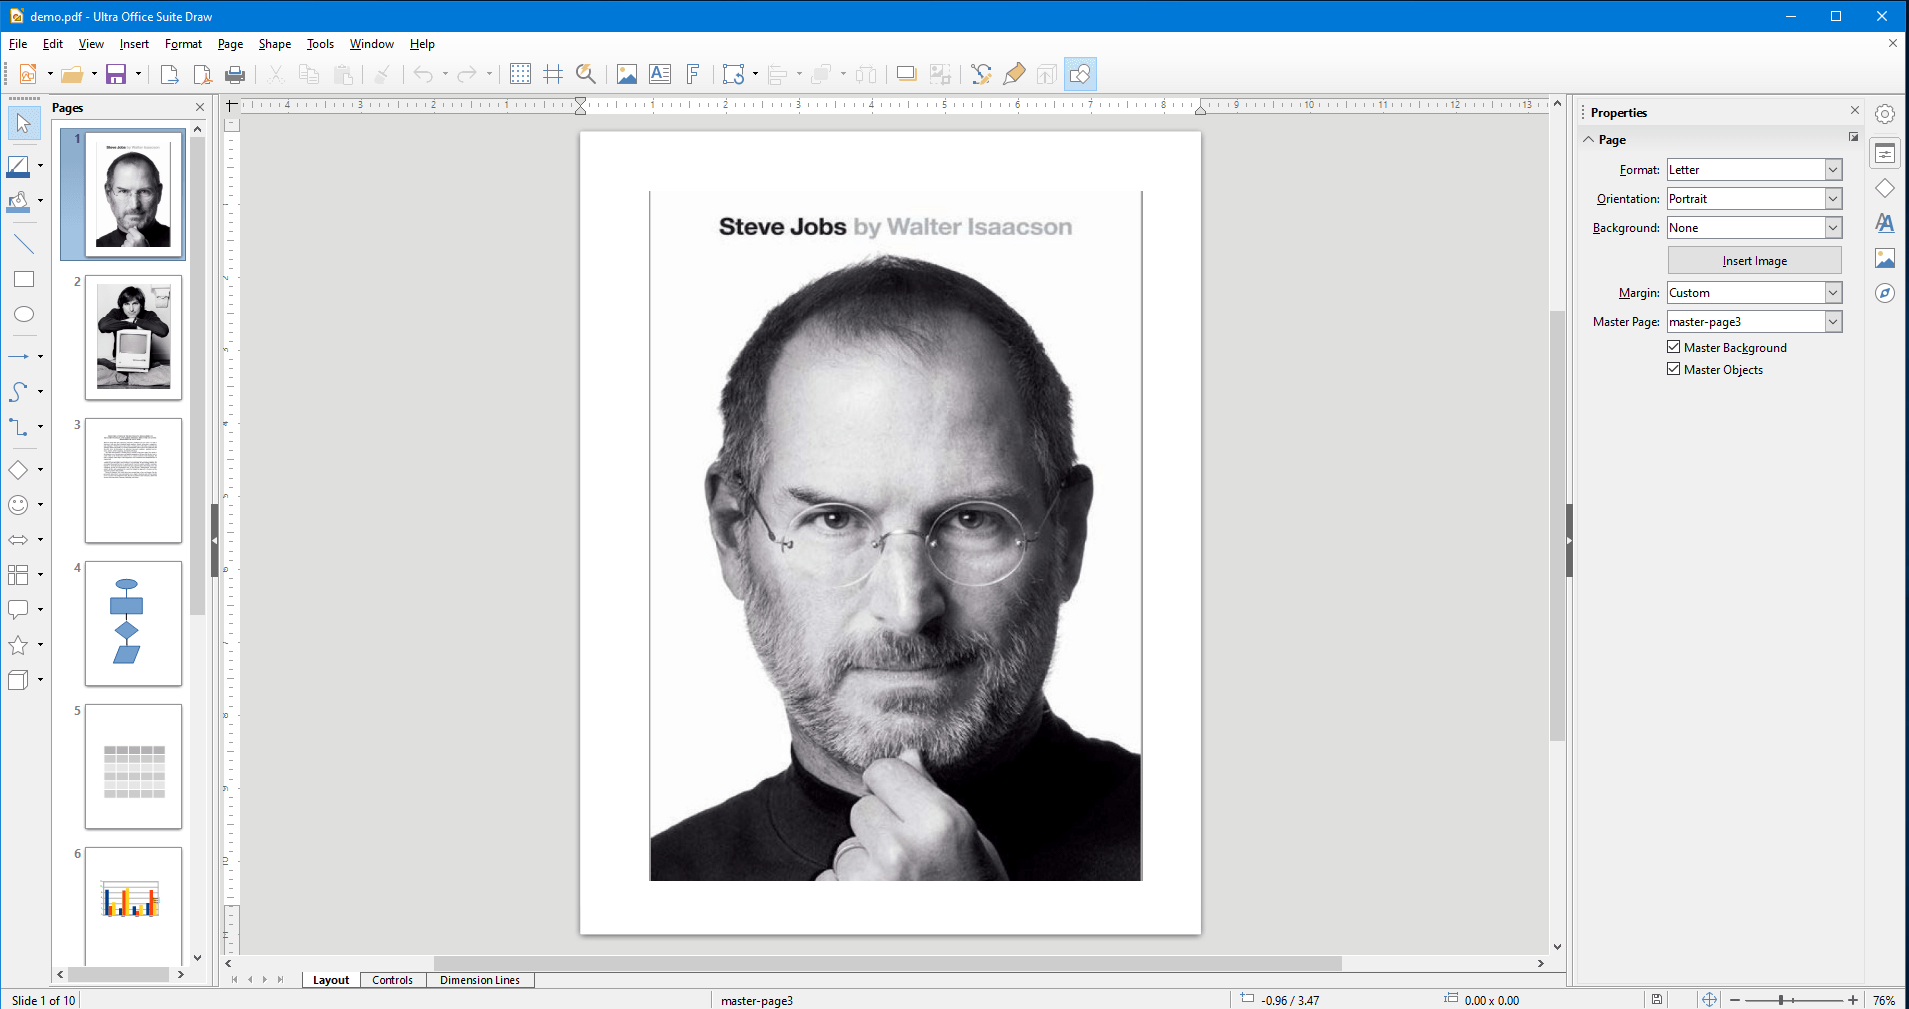
Task: Click the Print icon
Action: coord(235,74)
